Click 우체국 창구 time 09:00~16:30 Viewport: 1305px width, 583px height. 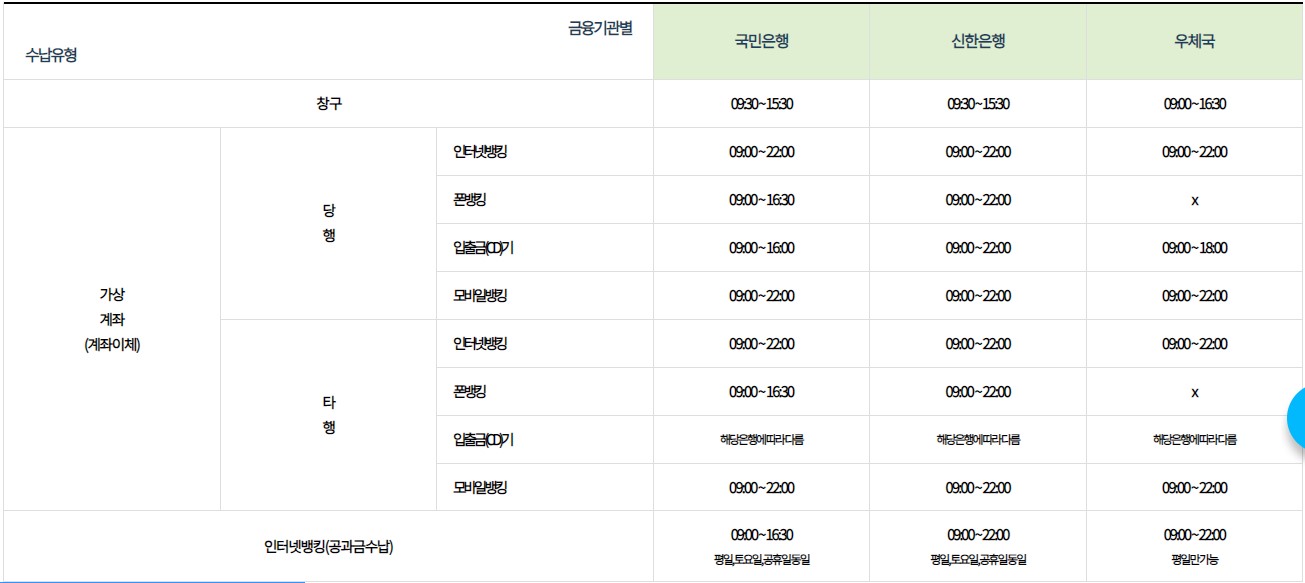[1195, 104]
